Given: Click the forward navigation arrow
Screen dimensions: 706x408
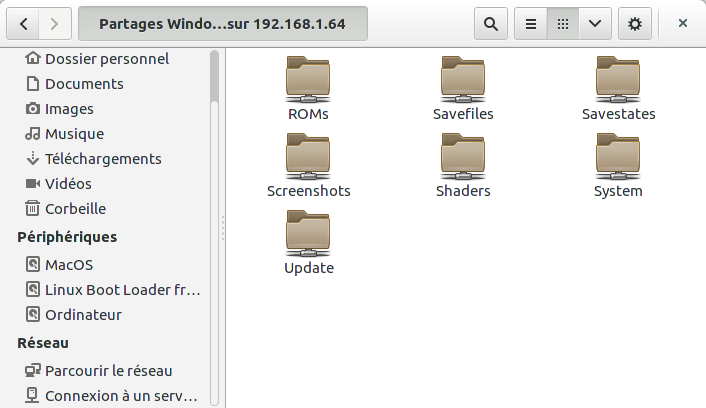Looking at the screenshot, I should pos(56,23).
